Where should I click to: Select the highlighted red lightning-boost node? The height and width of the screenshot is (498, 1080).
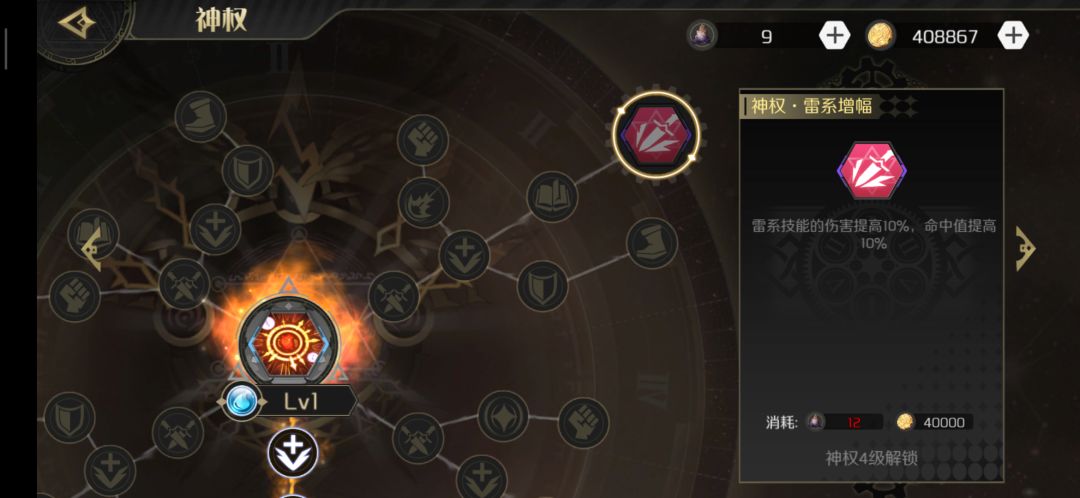coord(656,135)
